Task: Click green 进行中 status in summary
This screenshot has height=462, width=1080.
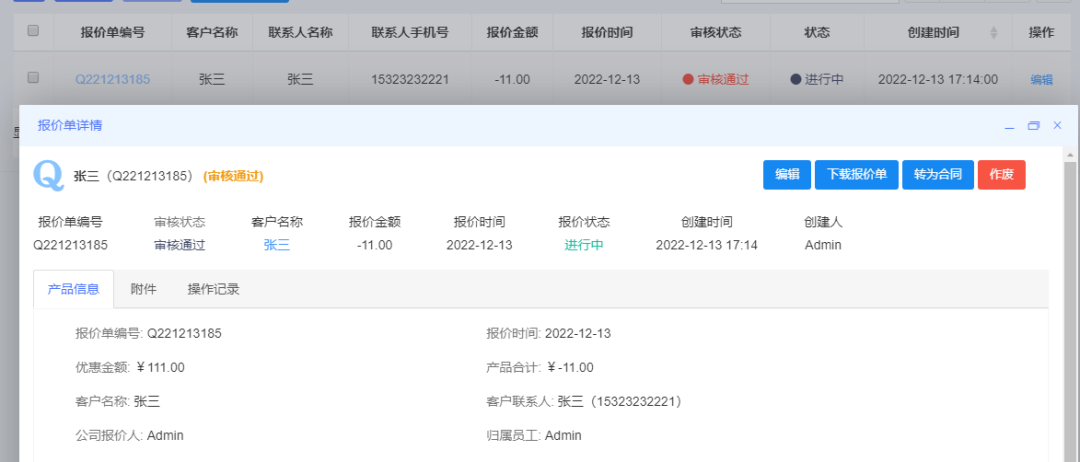Action: click(x=584, y=245)
